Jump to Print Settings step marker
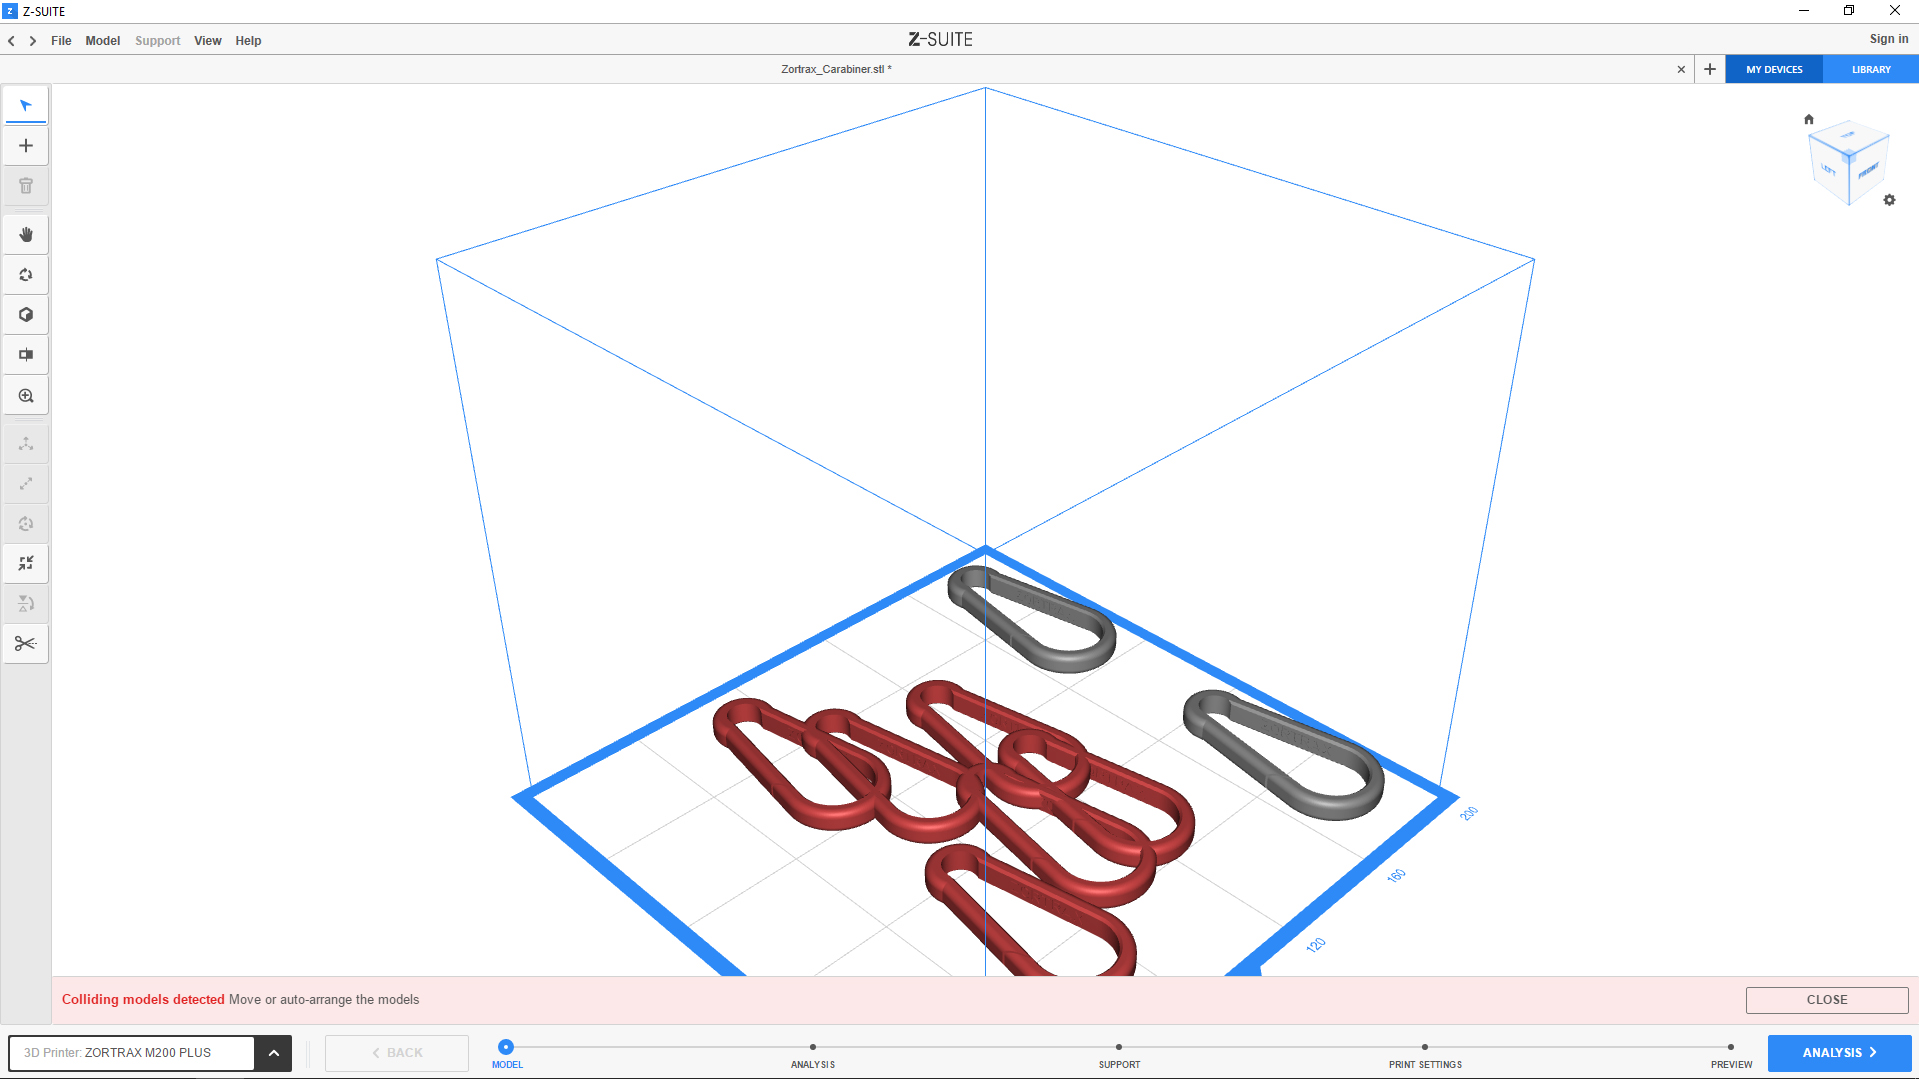 (1424, 1047)
